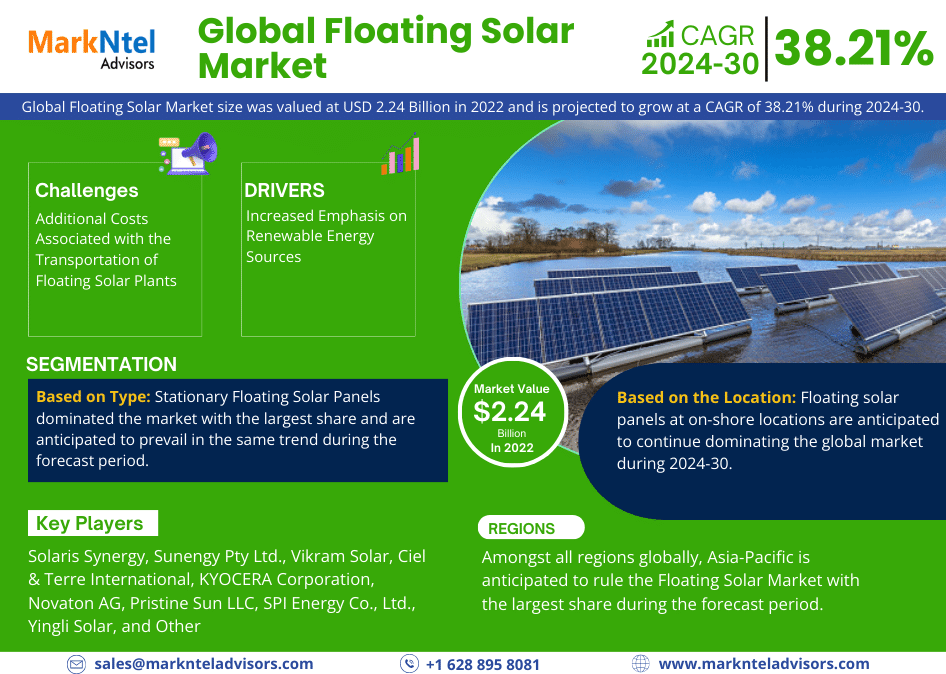Open sales@marknteladvisors.com email link
The image size is (946, 674).
(203, 664)
